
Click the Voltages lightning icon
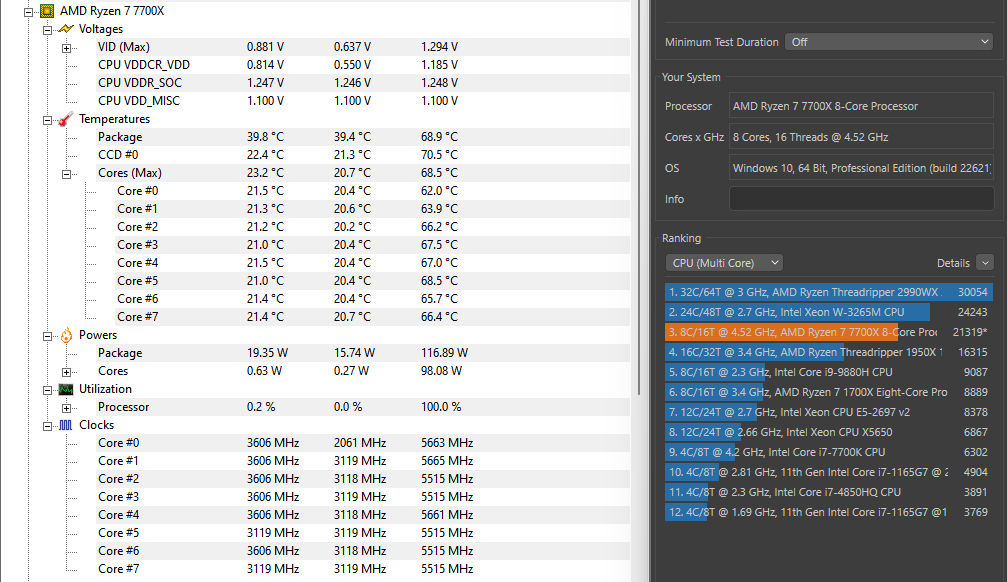66,29
